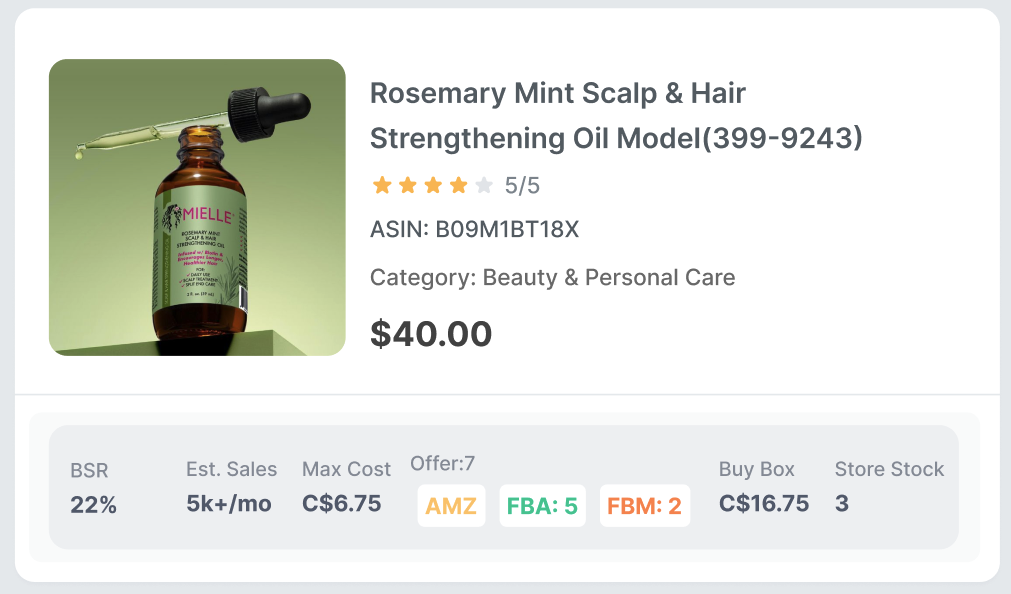Open the Beauty & Personal Care category

click(609, 277)
